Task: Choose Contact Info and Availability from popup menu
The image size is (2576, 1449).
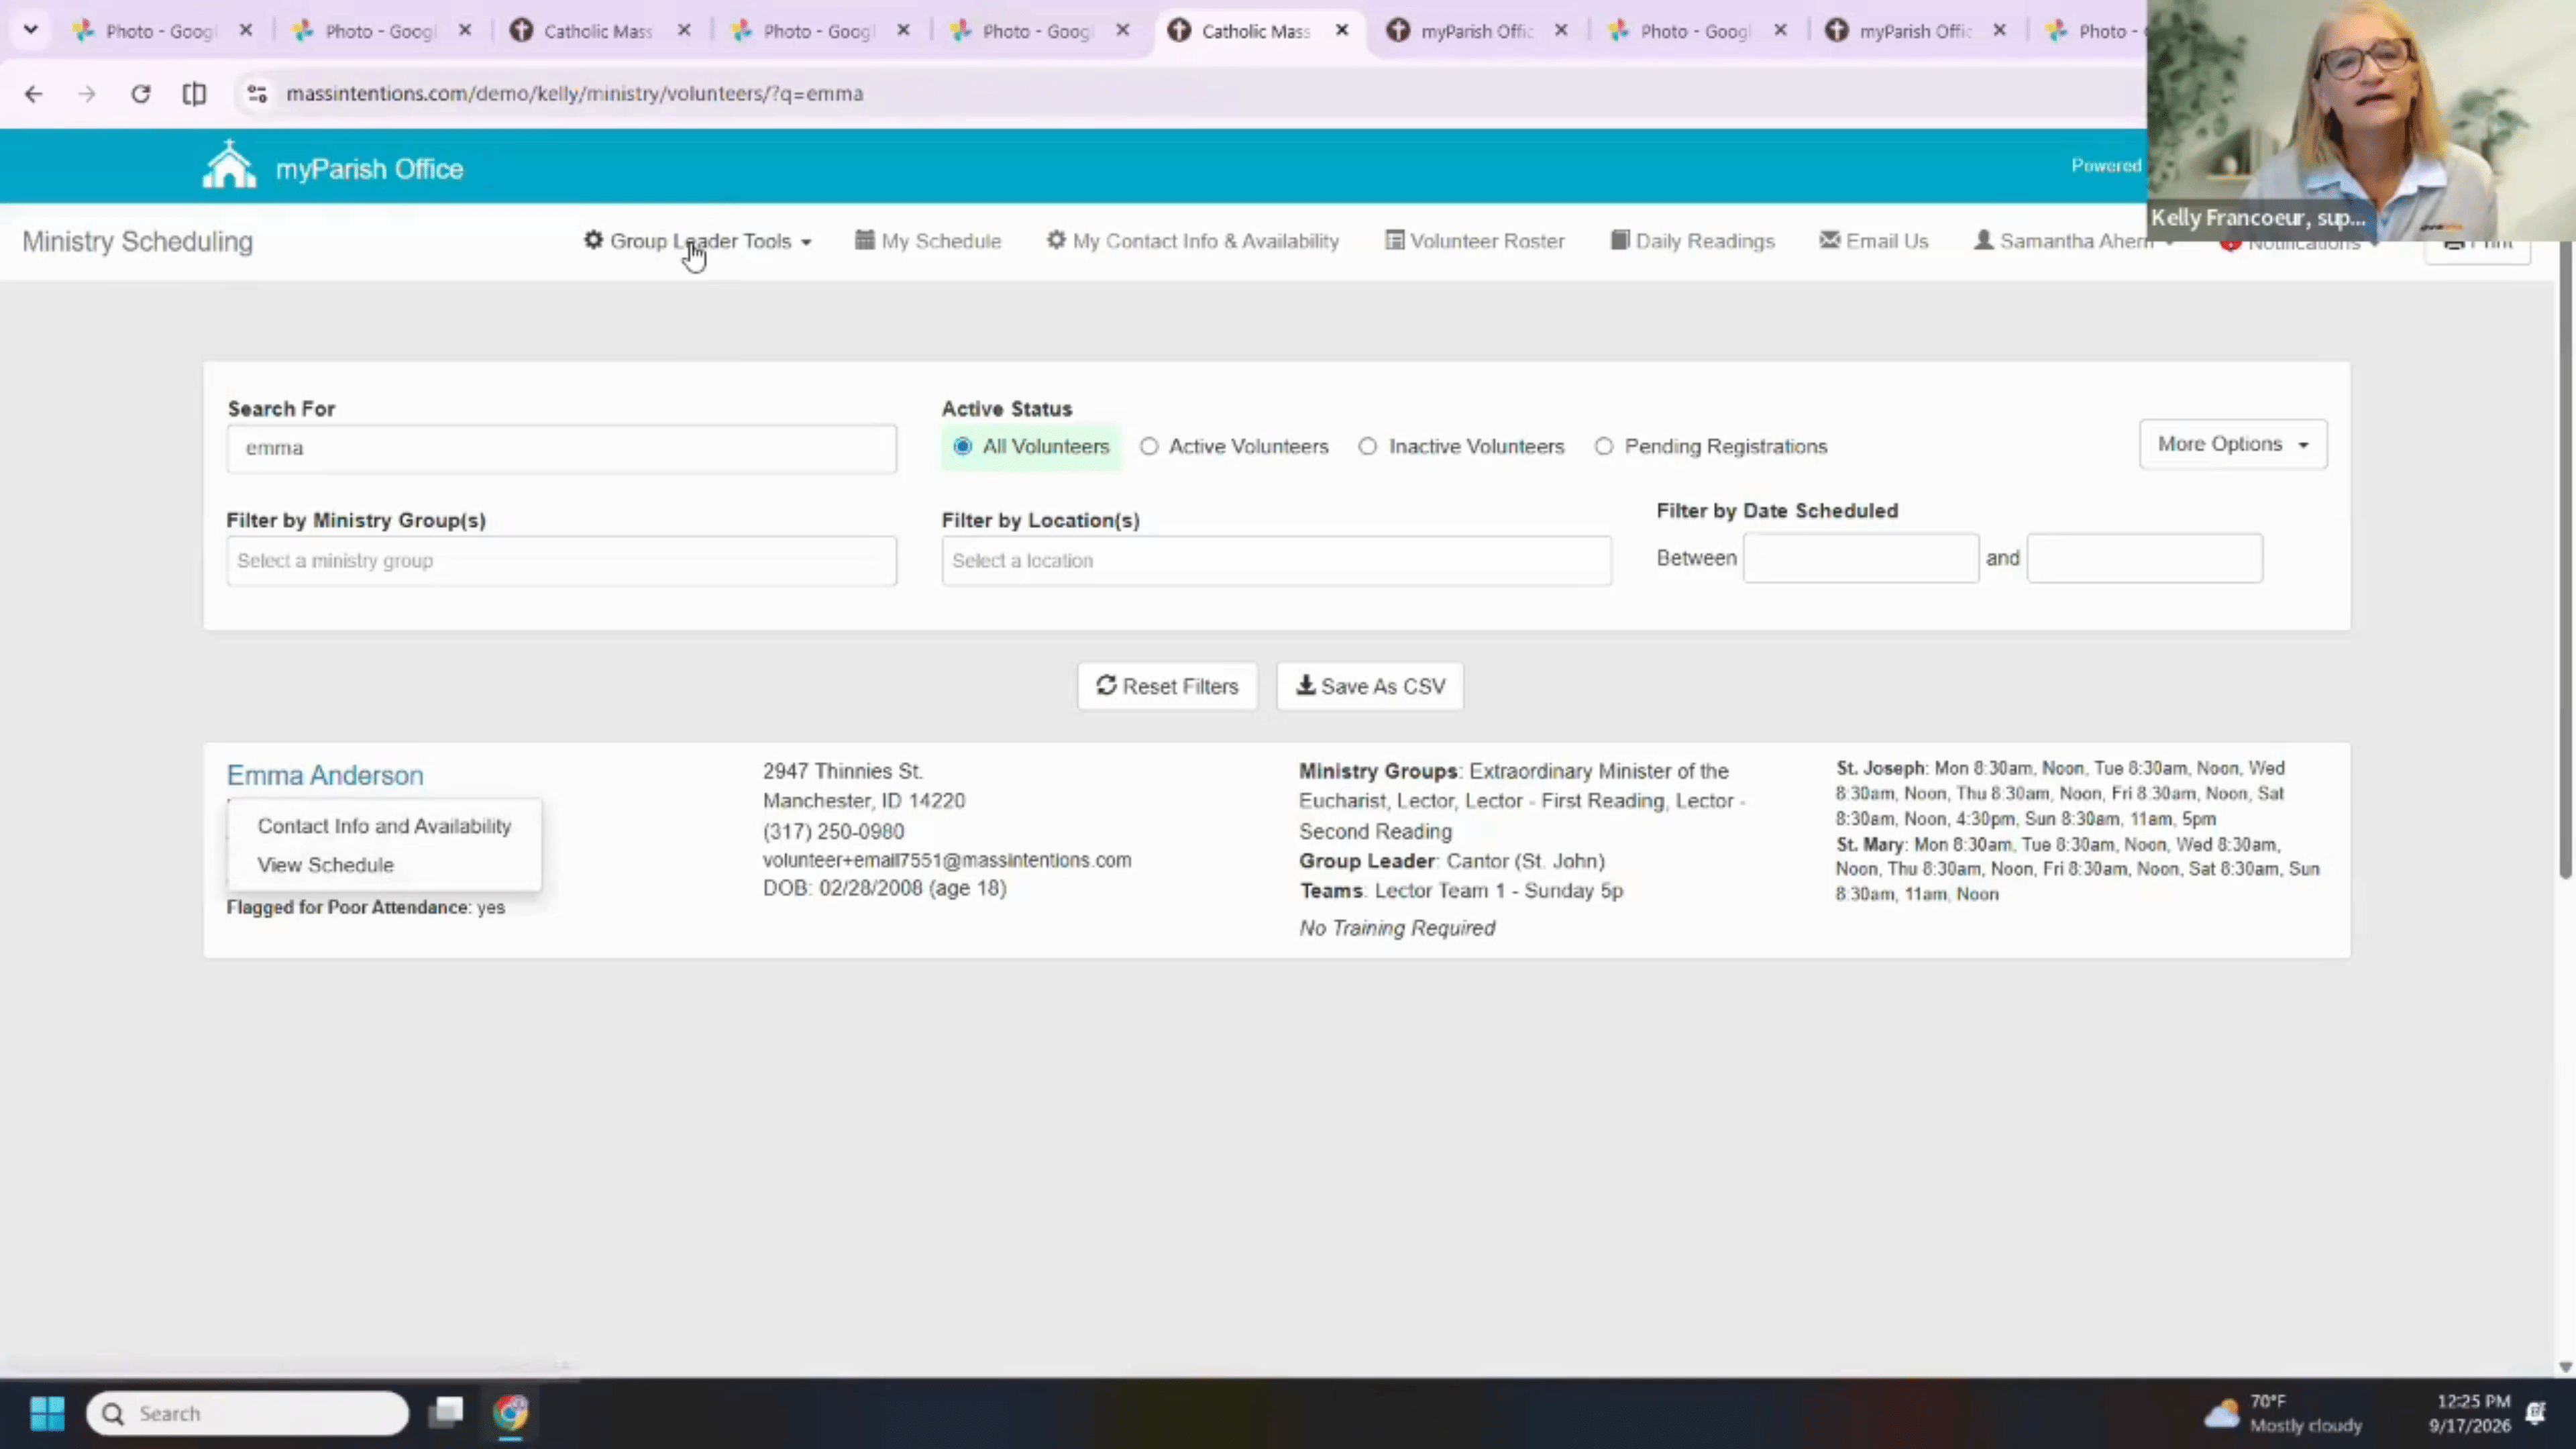Action: coord(384,826)
